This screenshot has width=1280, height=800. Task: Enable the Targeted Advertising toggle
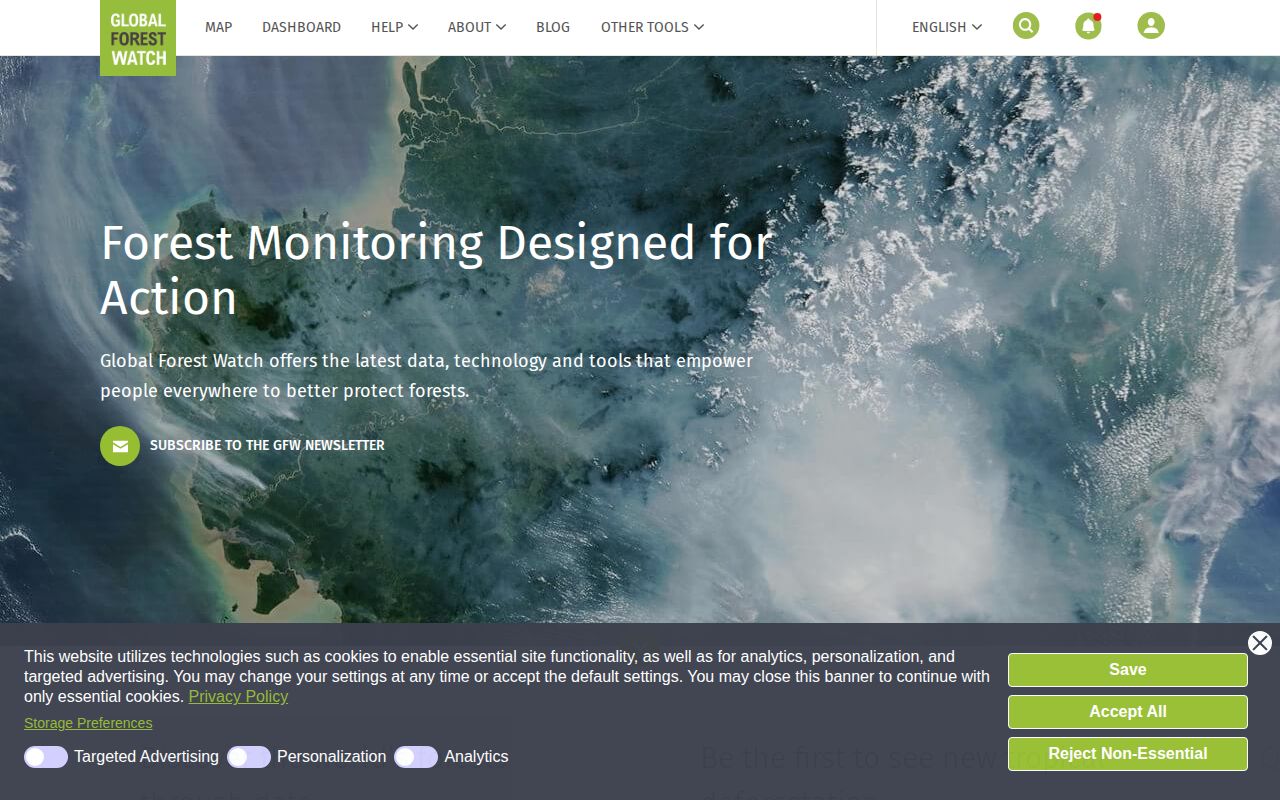click(46, 757)
